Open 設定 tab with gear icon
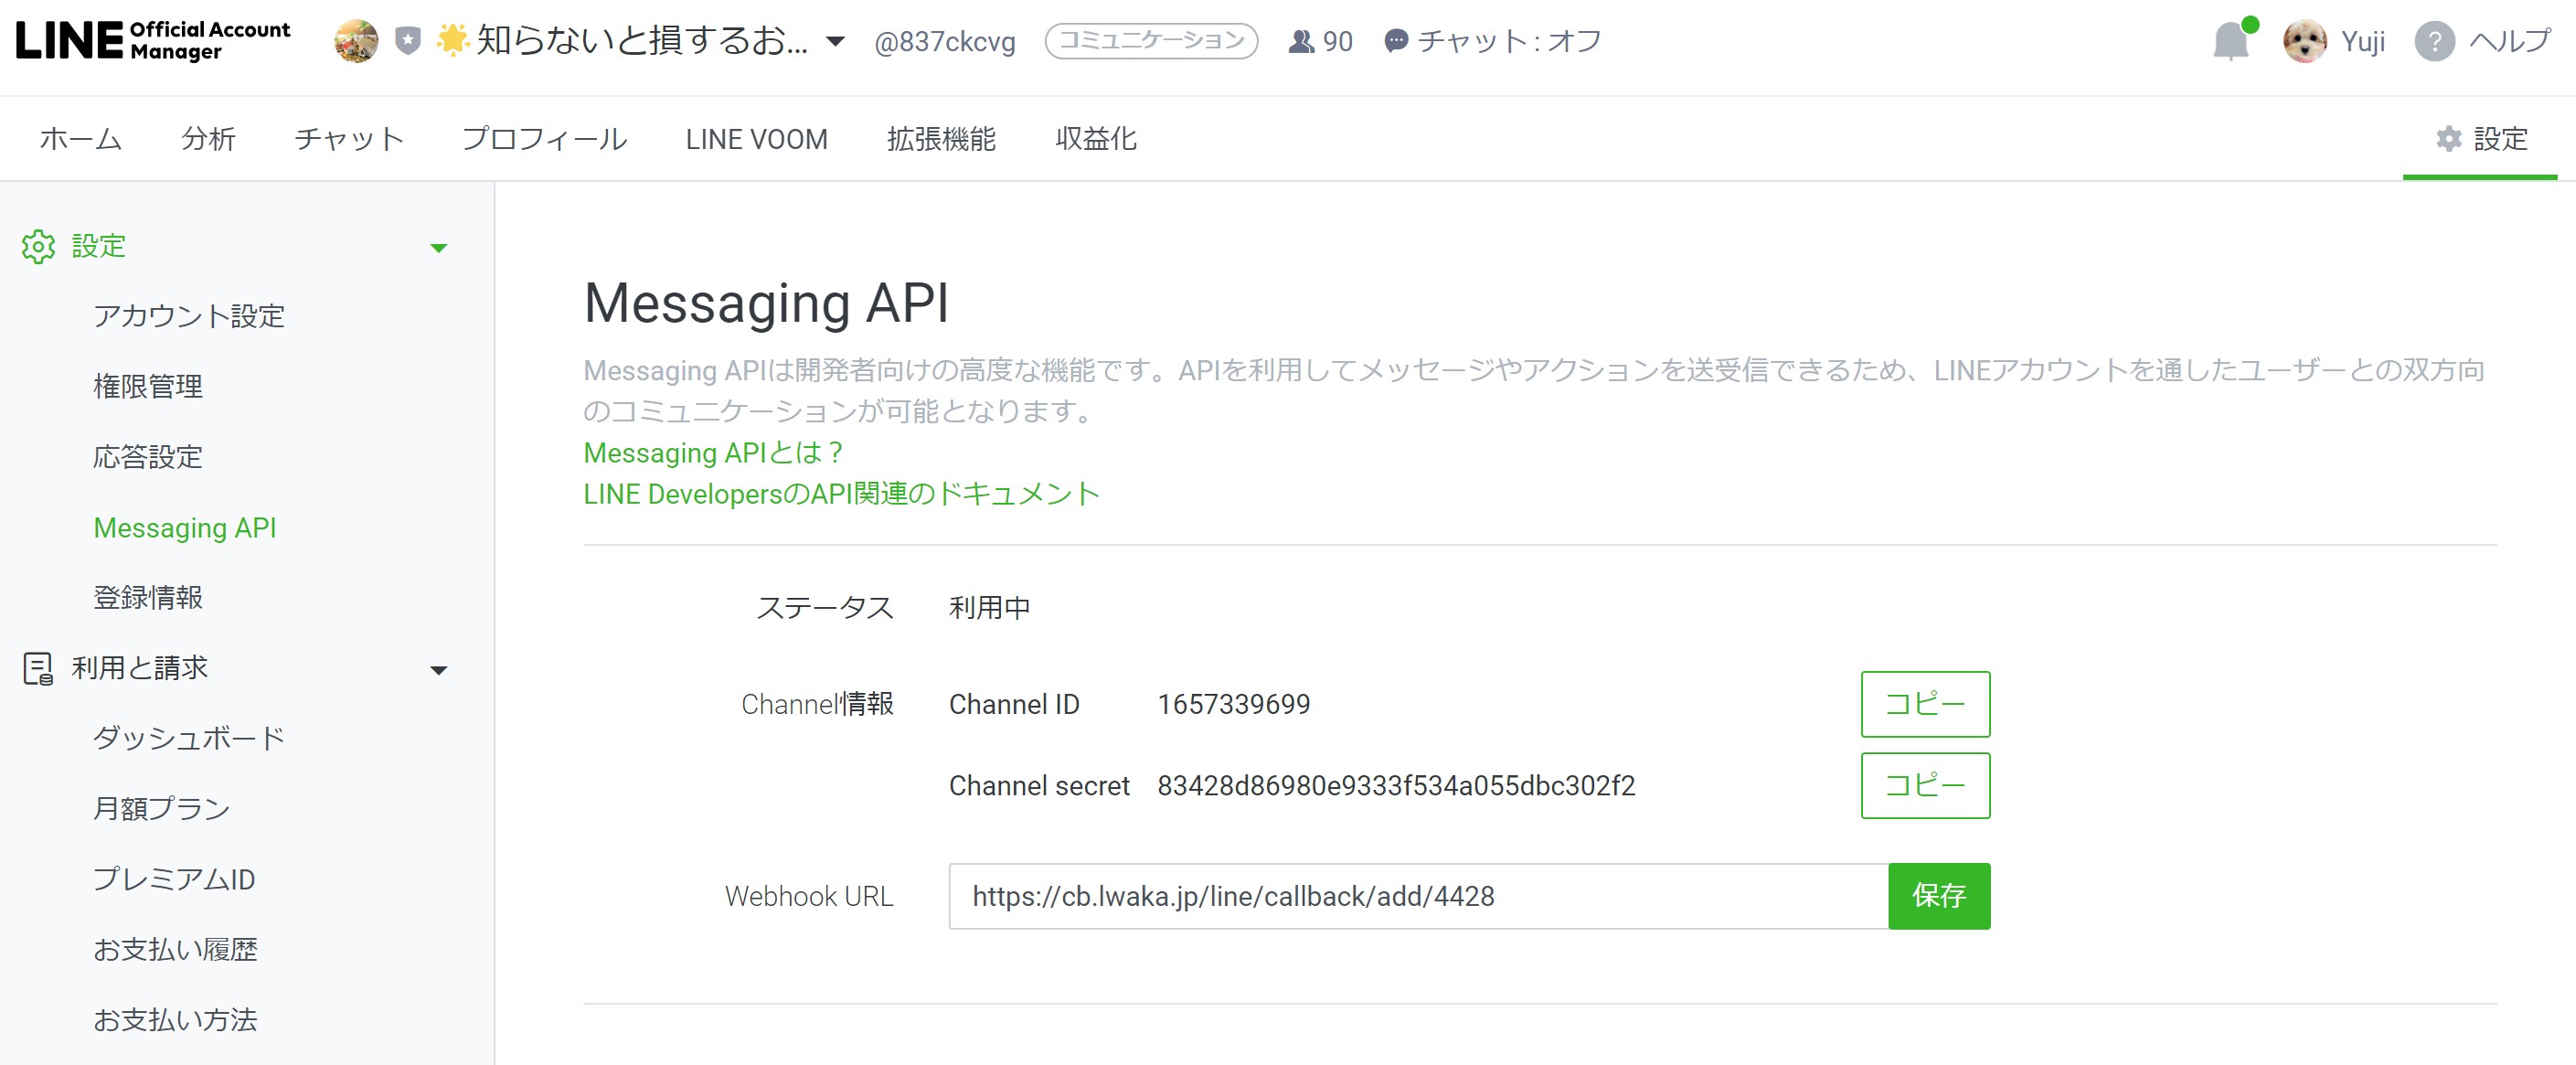The height and width of the screenshot is (1065, 2576). pyautogui.click(x=2481, y=139)
